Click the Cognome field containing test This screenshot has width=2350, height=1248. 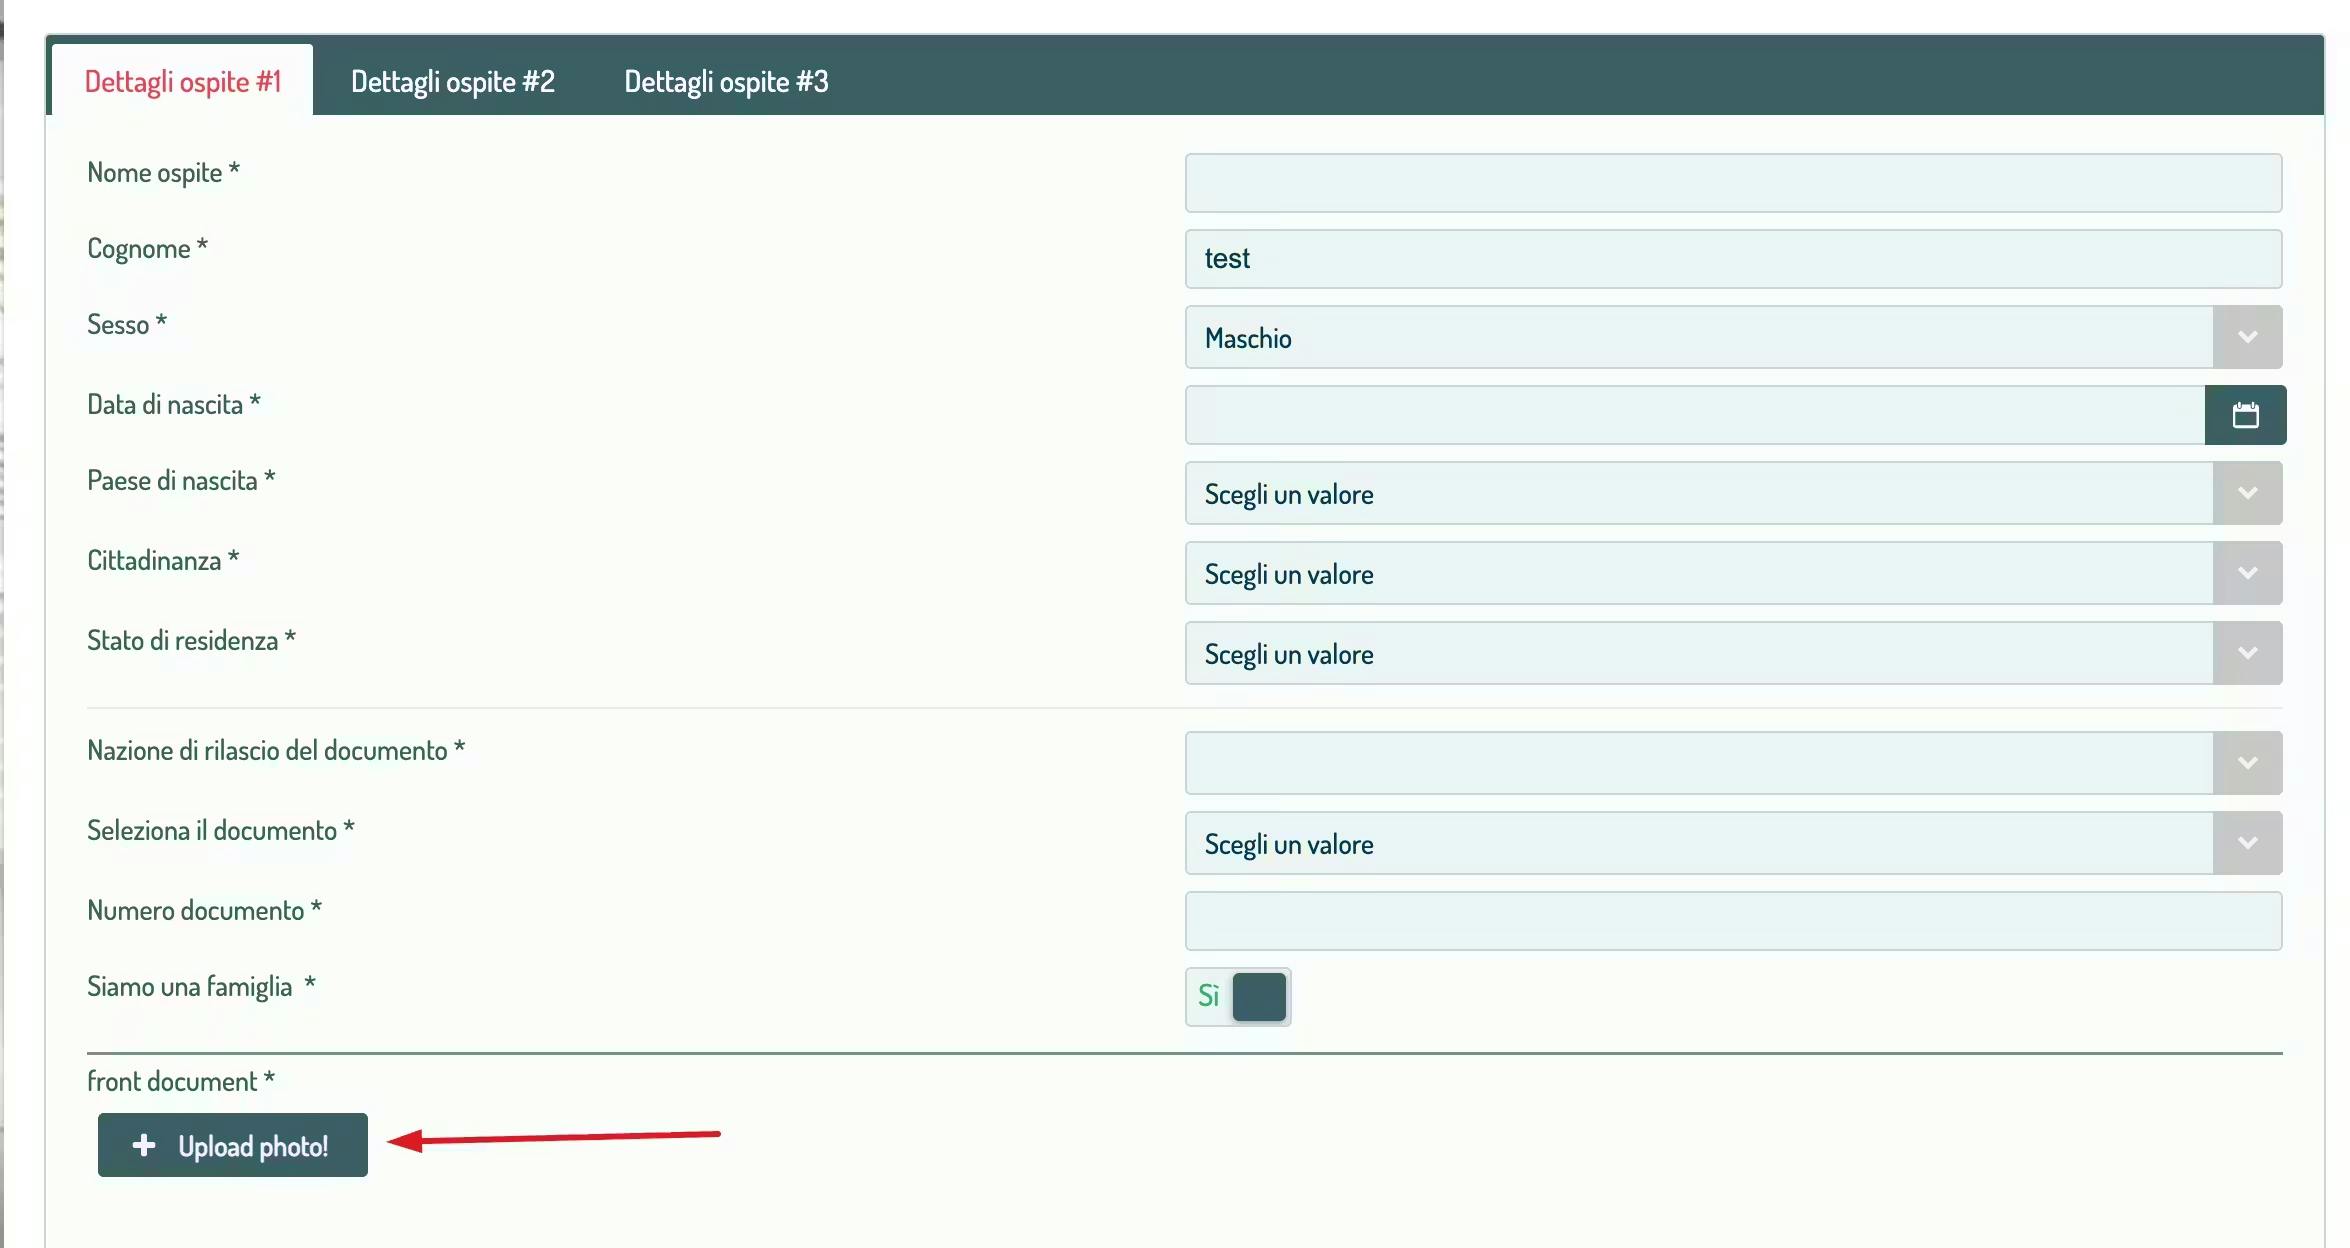point(1732,259)
